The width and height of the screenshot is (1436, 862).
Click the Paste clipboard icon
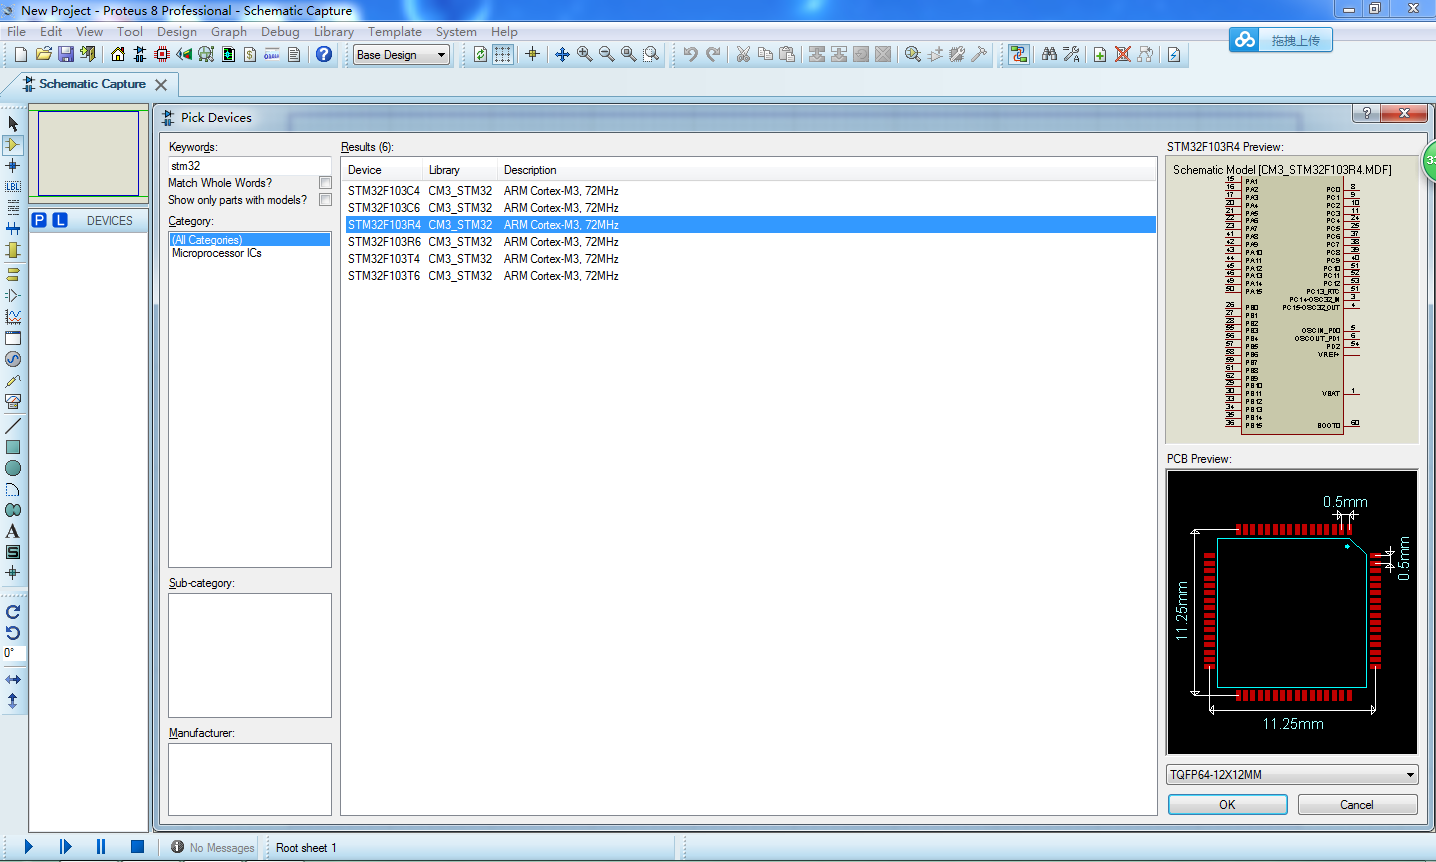click(x=787, y=54)
